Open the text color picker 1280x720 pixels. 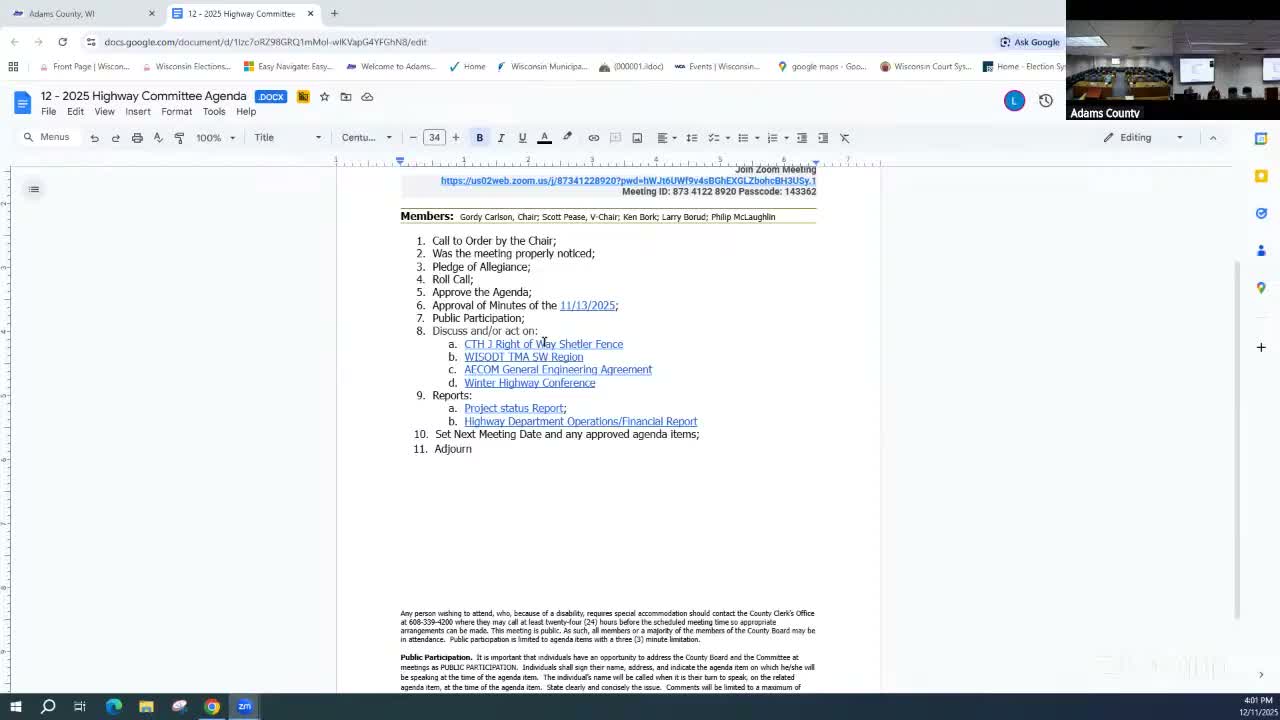pos(544,138)
